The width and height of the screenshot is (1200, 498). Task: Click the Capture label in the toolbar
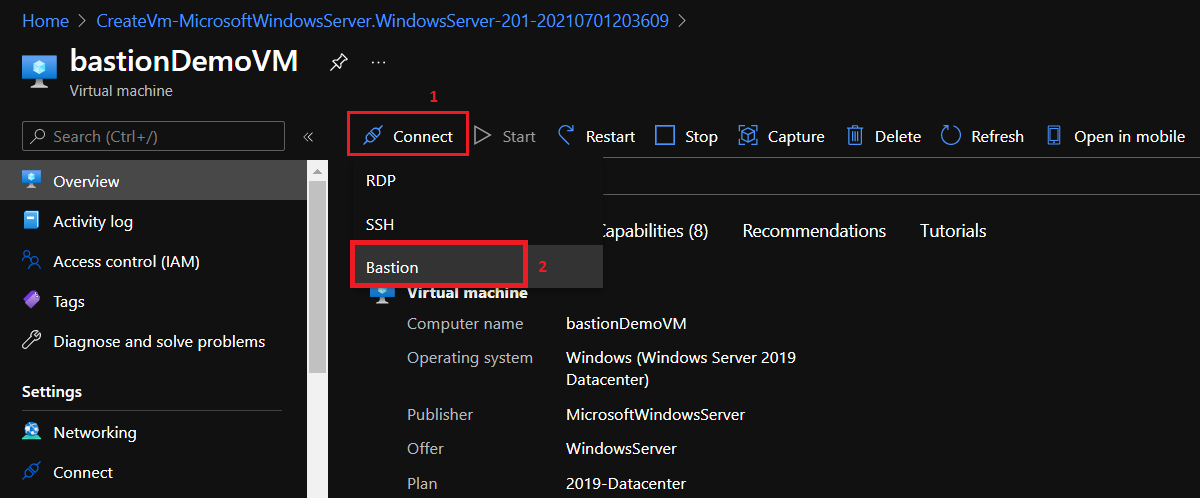(796, 137)
